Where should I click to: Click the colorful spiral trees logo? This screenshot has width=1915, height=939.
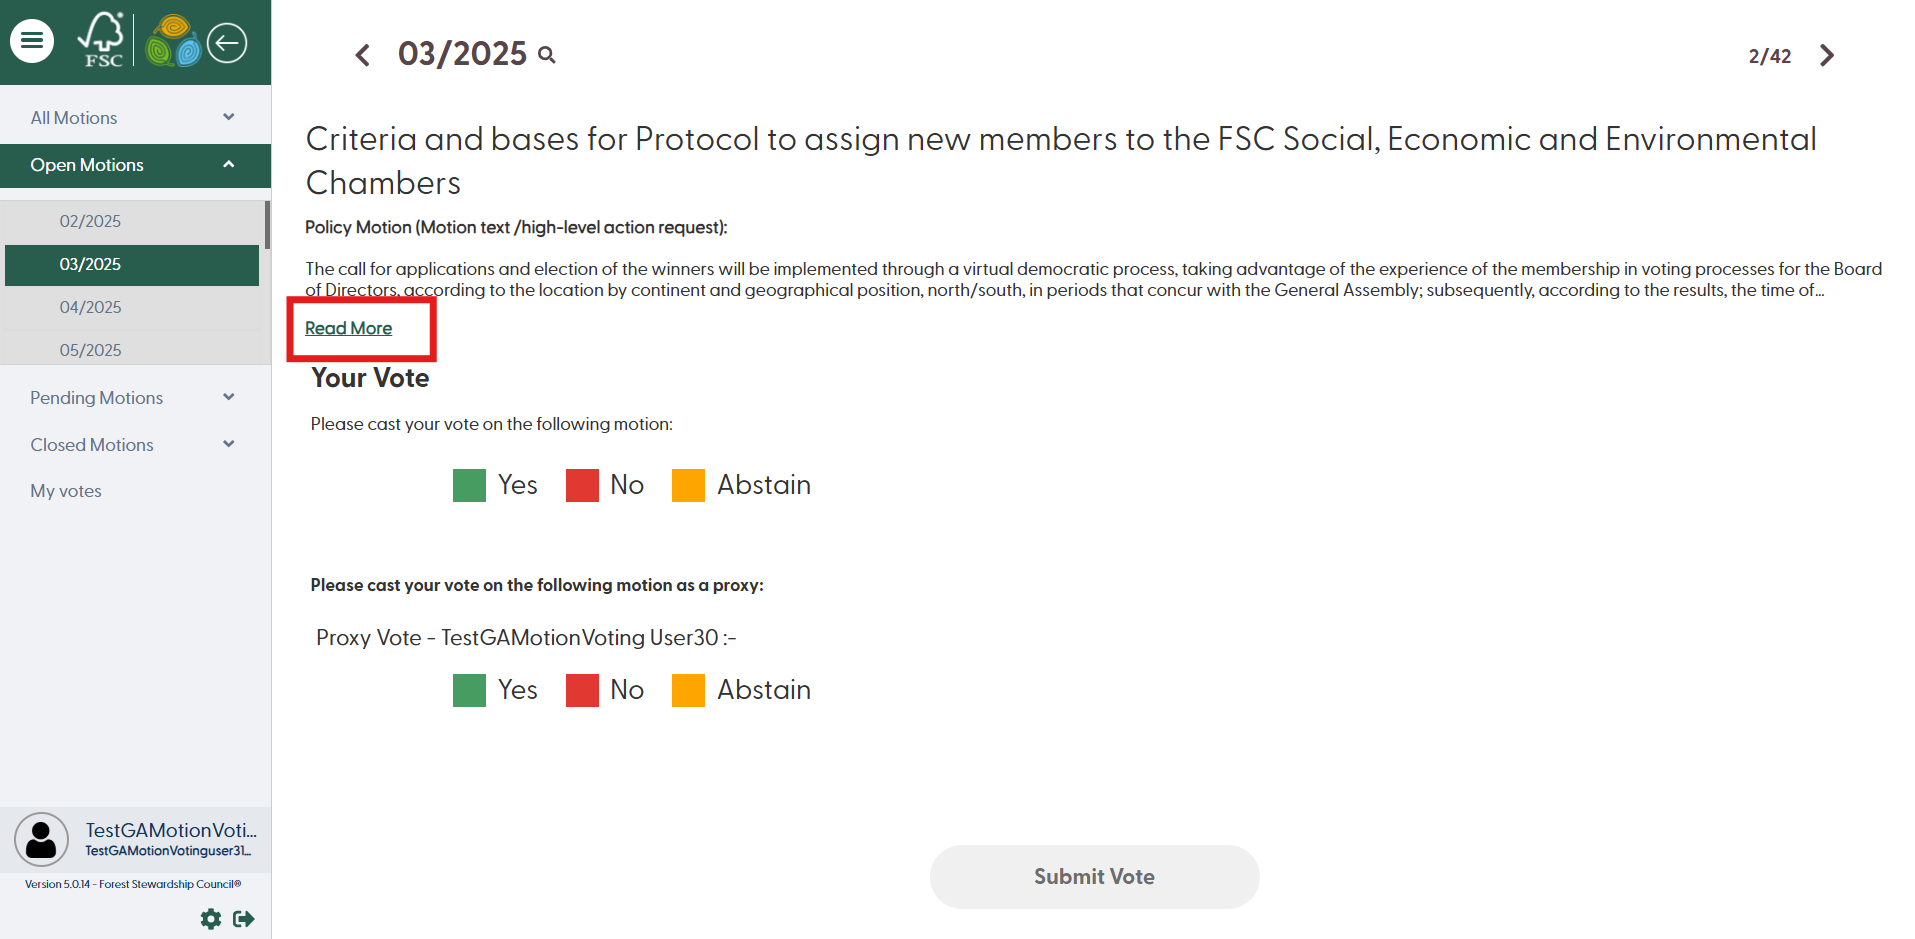(x=173, y=41)
